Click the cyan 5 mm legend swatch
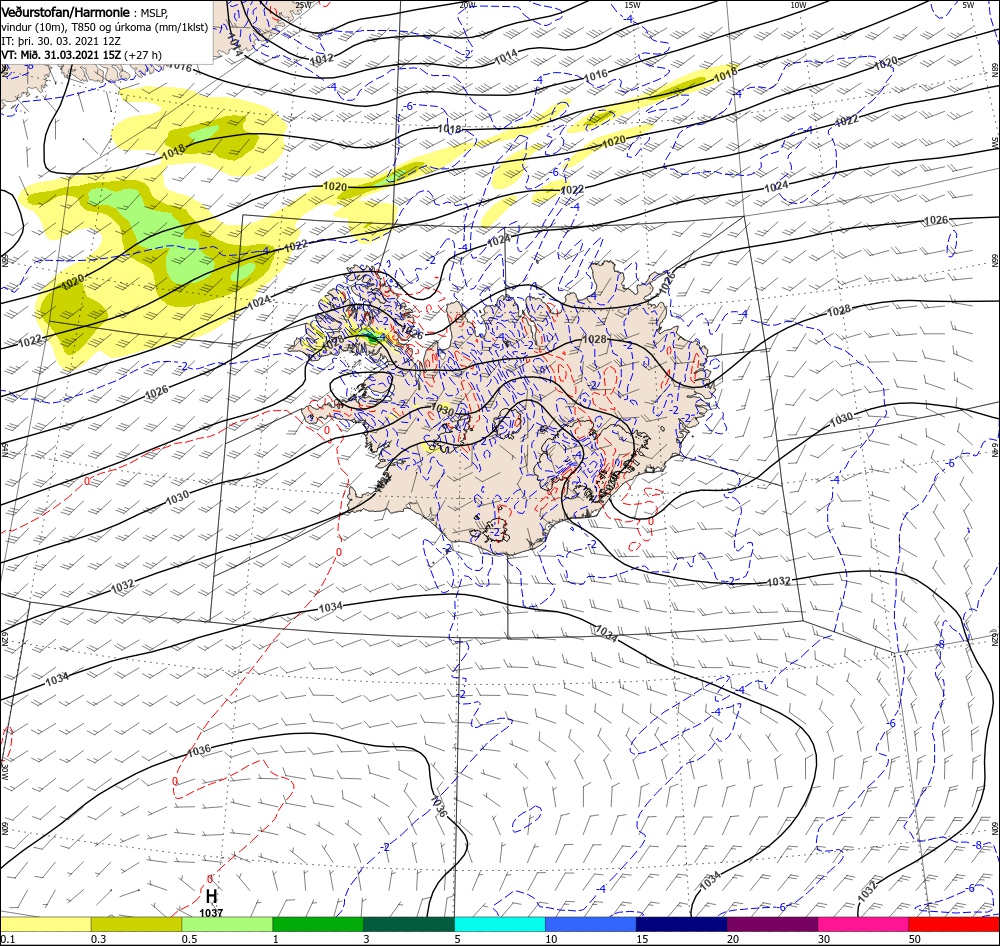The width and height of the screenshot is (1000, 946). coord(500,924)
